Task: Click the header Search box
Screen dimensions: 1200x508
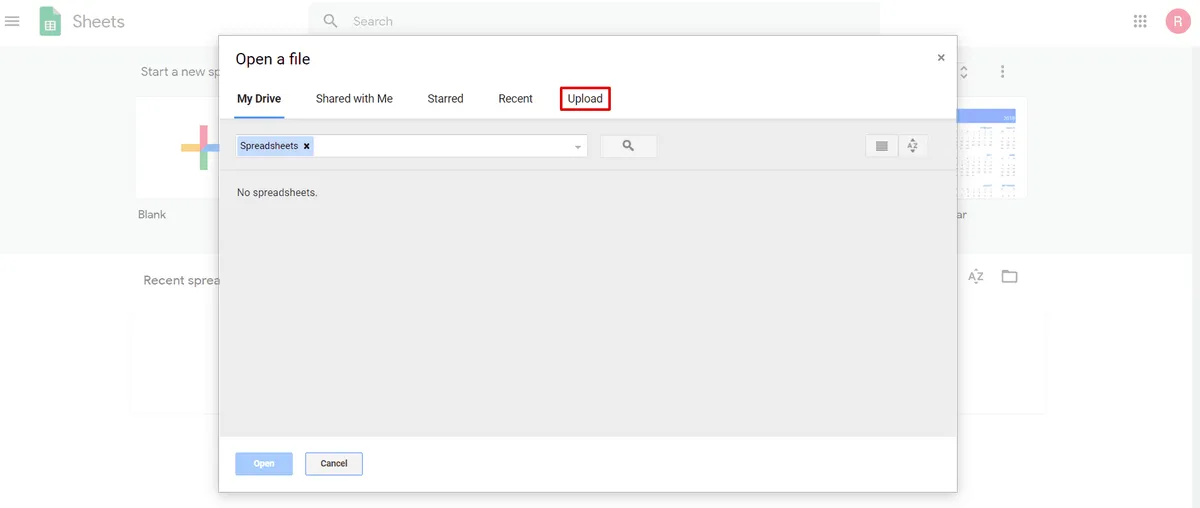Action: pos(594,21)
